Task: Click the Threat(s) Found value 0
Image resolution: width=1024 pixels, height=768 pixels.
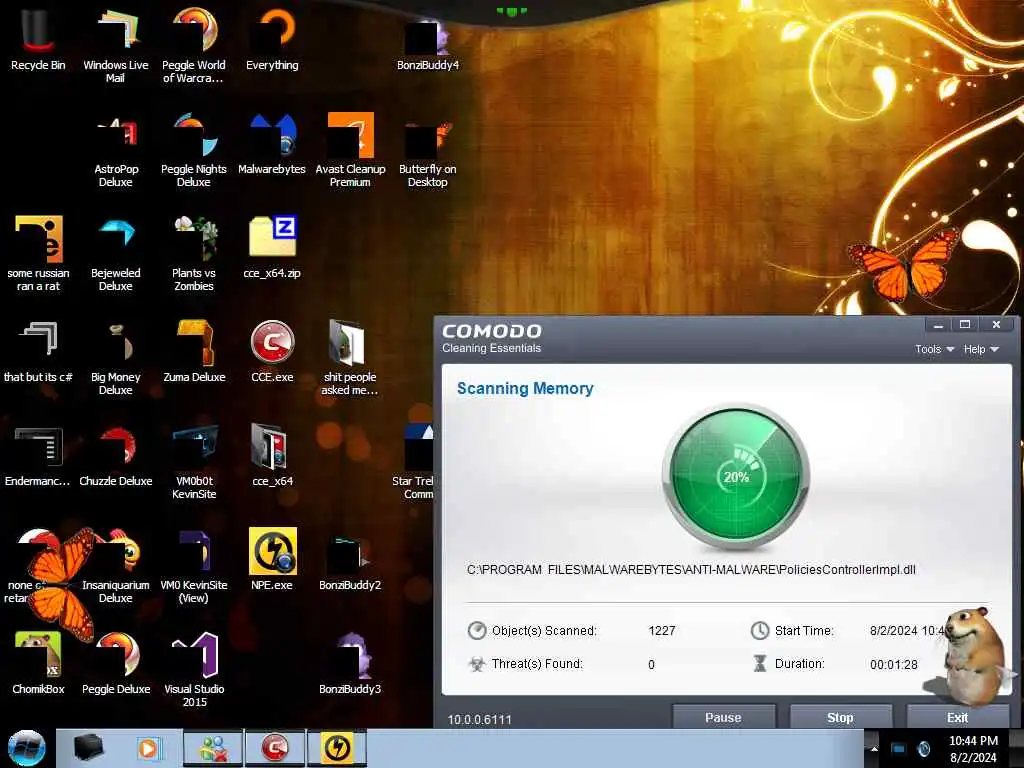Action: point(651,665)
